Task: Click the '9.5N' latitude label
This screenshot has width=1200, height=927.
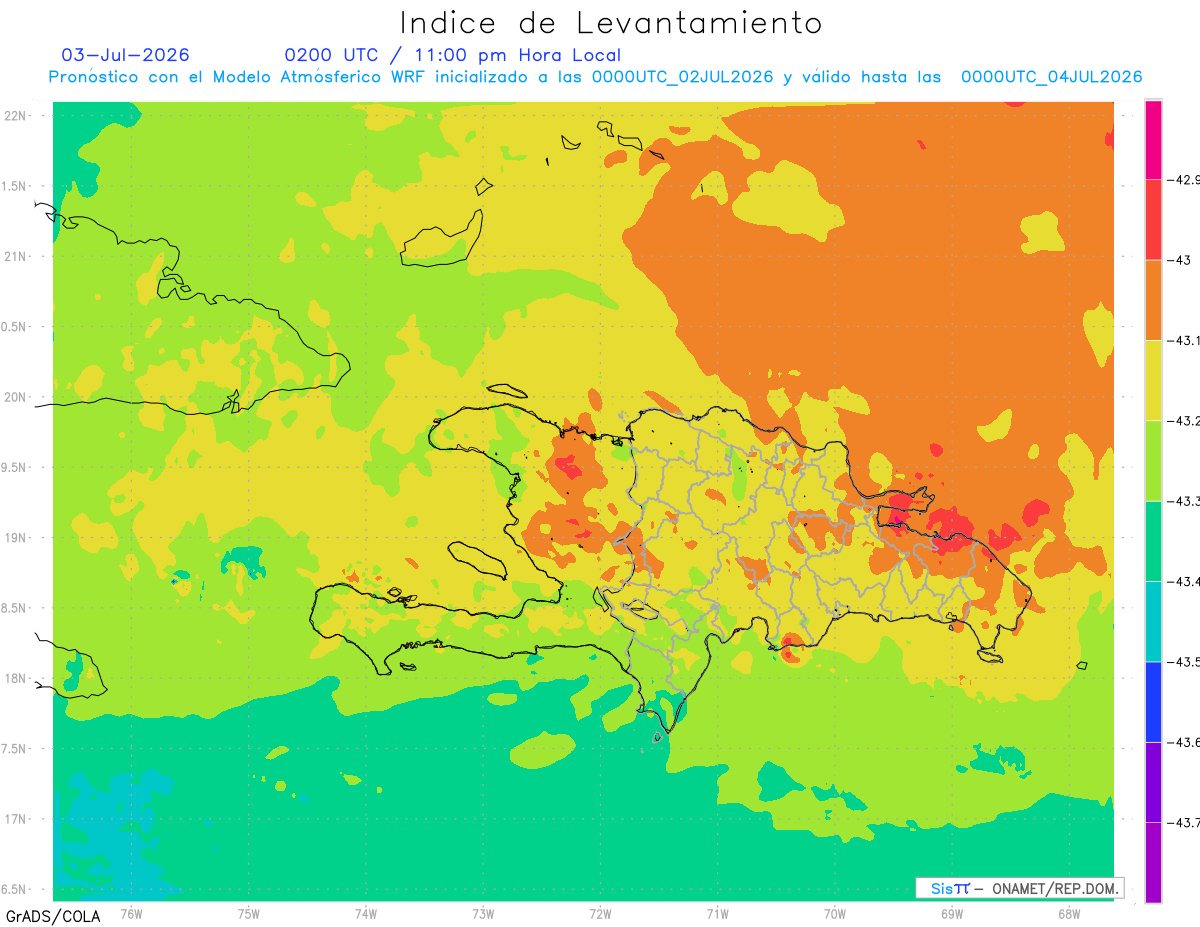Action: 15,468
